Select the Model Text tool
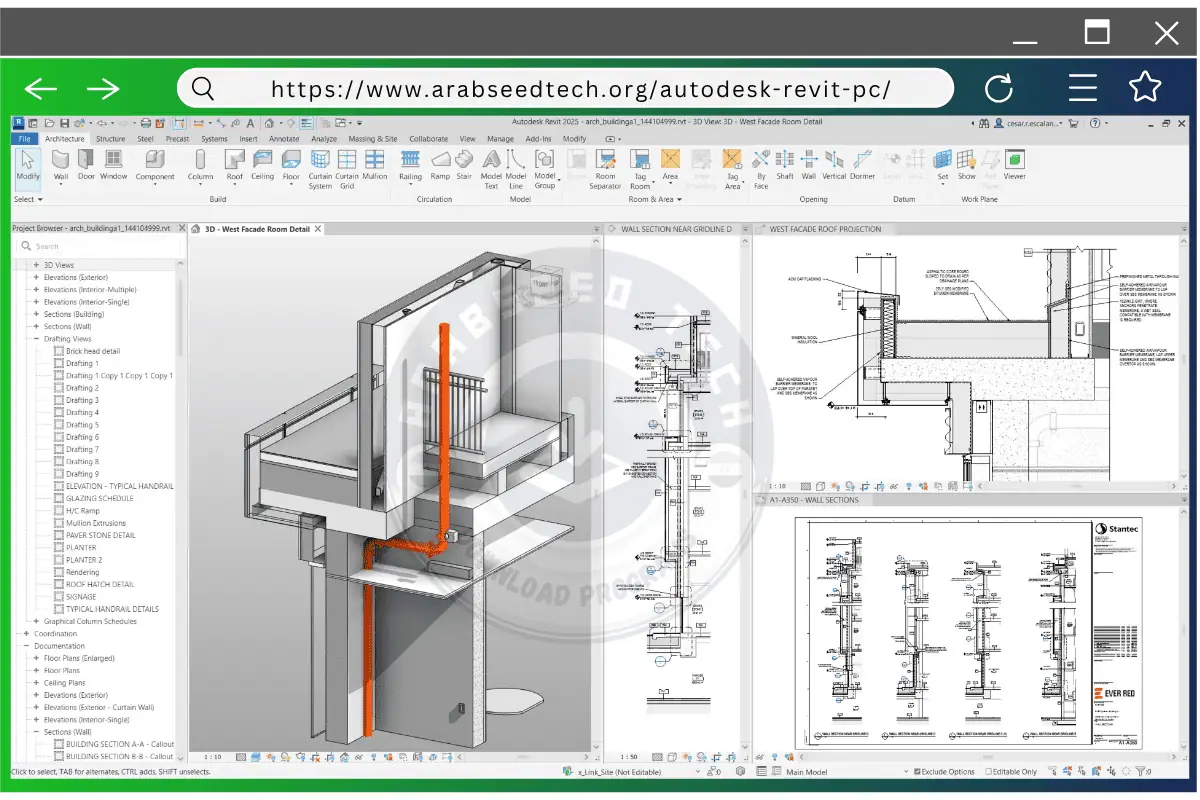This screenshot has height=800, width=1200. [491, 169]
